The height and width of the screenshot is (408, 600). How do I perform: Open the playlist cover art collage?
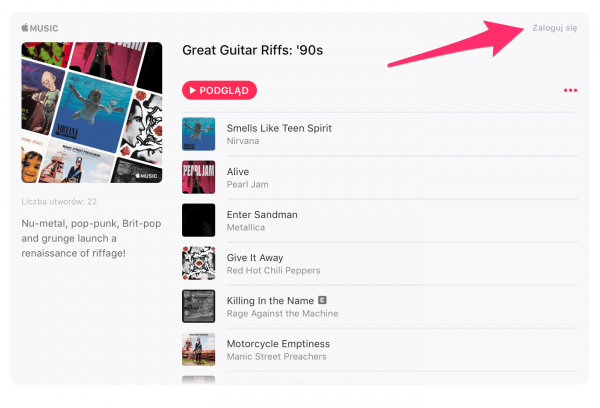click(91, 113)
